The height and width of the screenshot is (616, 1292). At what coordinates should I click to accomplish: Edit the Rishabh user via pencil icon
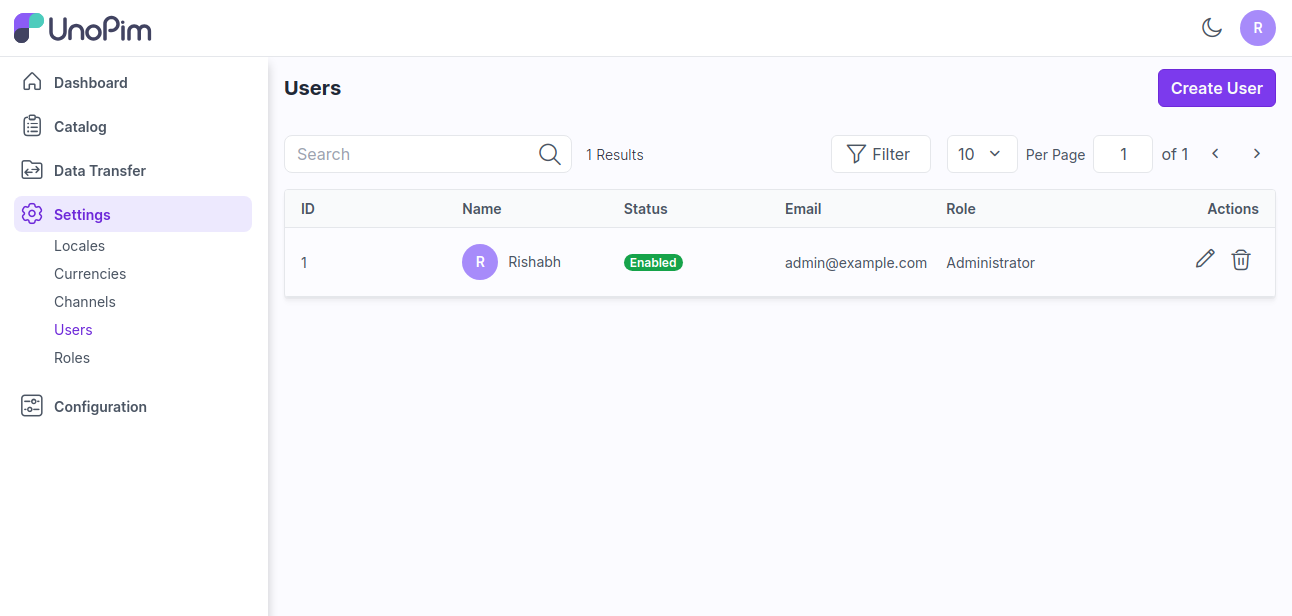click(x=1204, y=259)
